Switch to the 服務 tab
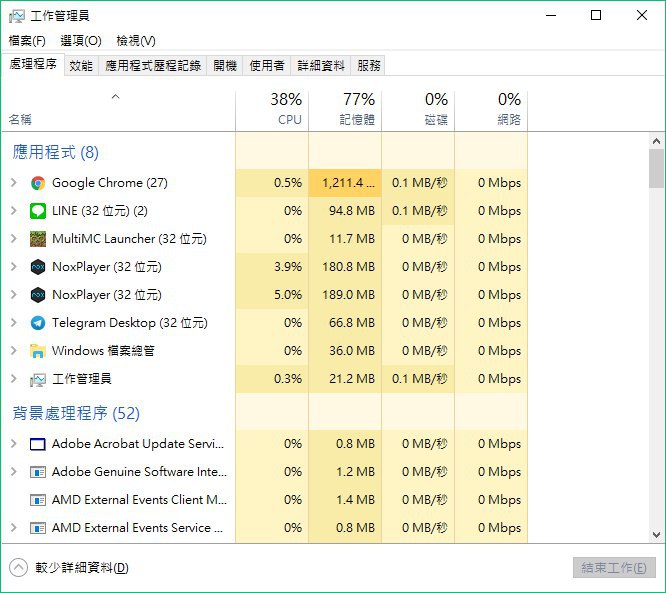This screenshot has height=593, width=666. coord(368,65)
